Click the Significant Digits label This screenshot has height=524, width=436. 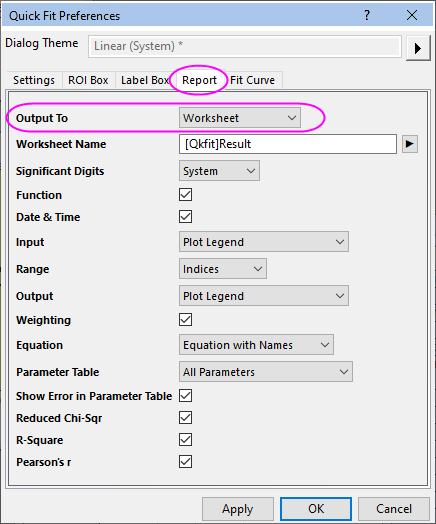[60, 171]
